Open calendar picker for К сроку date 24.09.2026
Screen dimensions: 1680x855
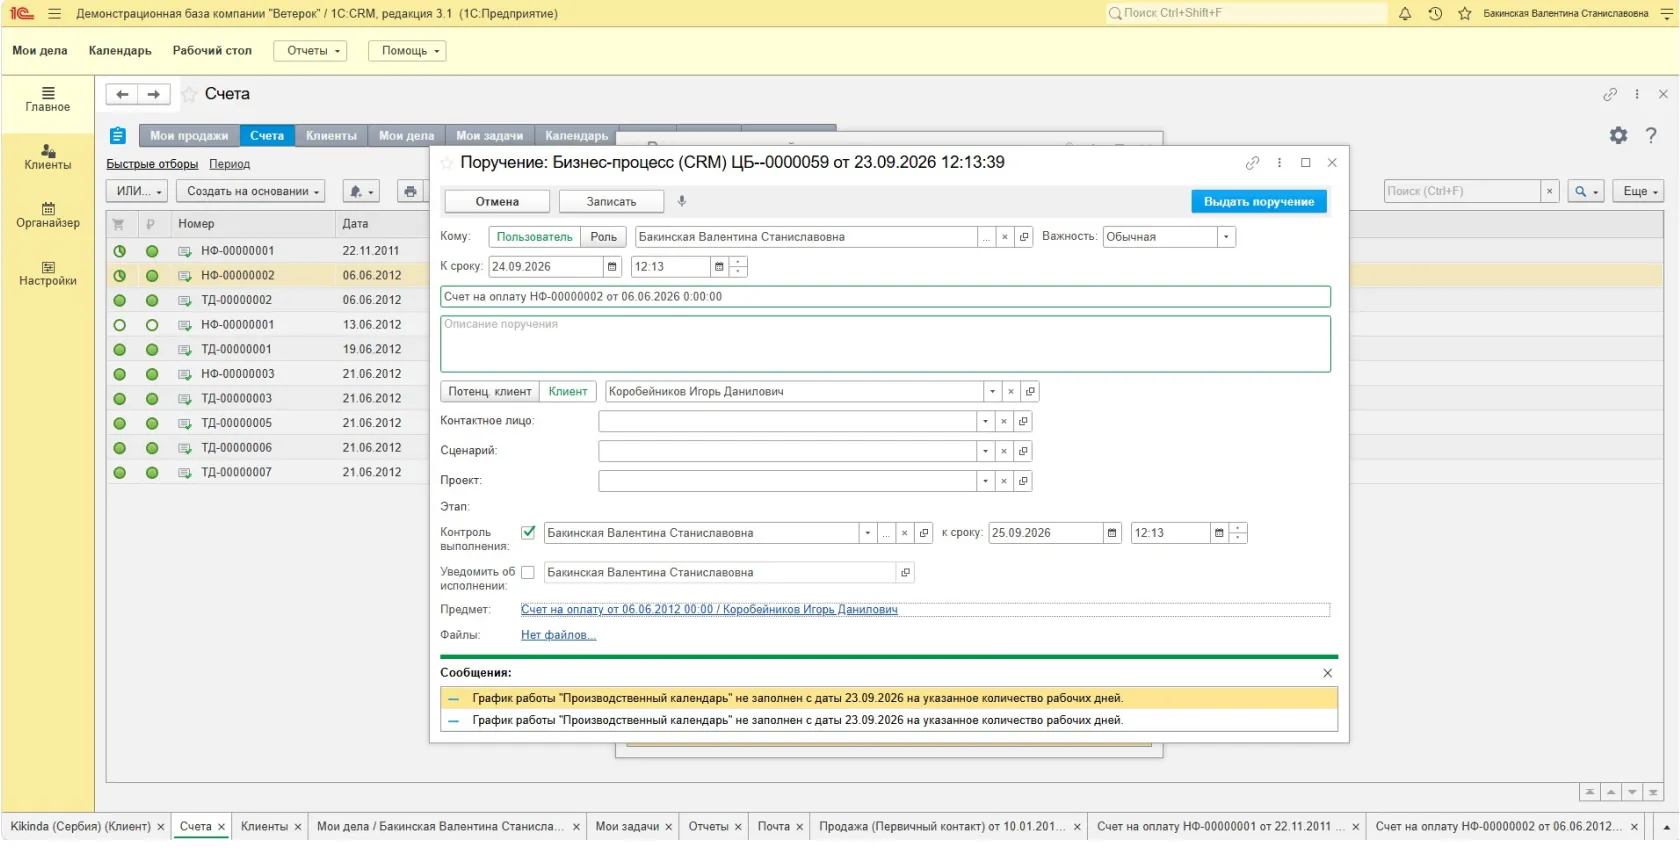click(x=612, y=267)
